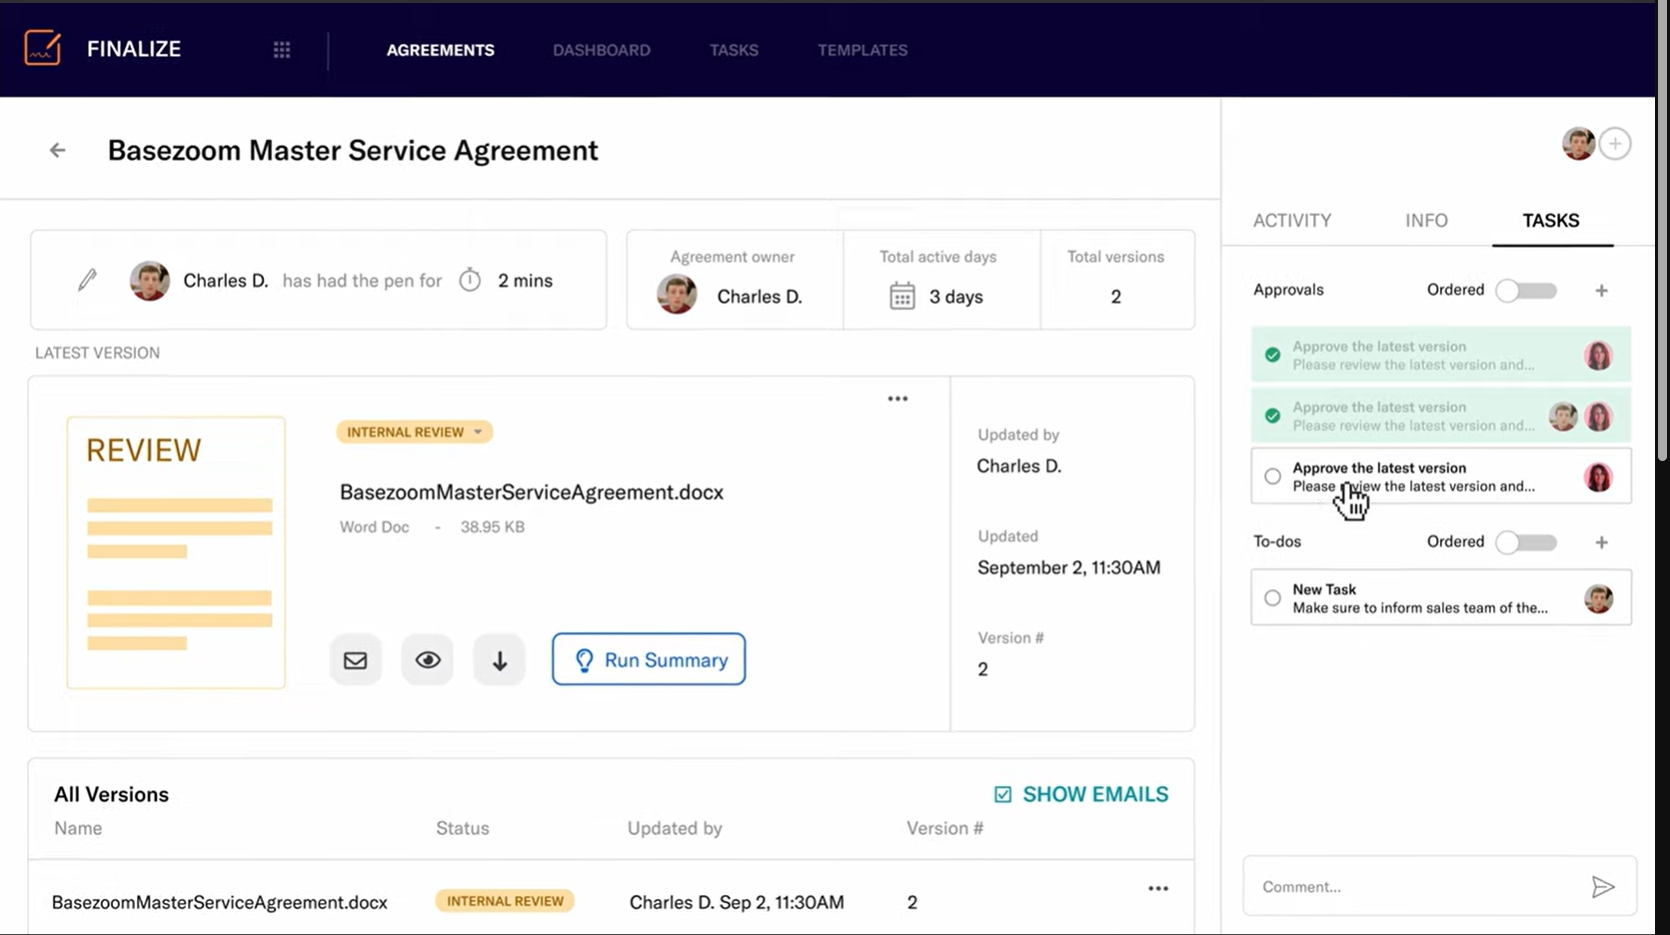Click the Name column header

(x=78, y=828)
